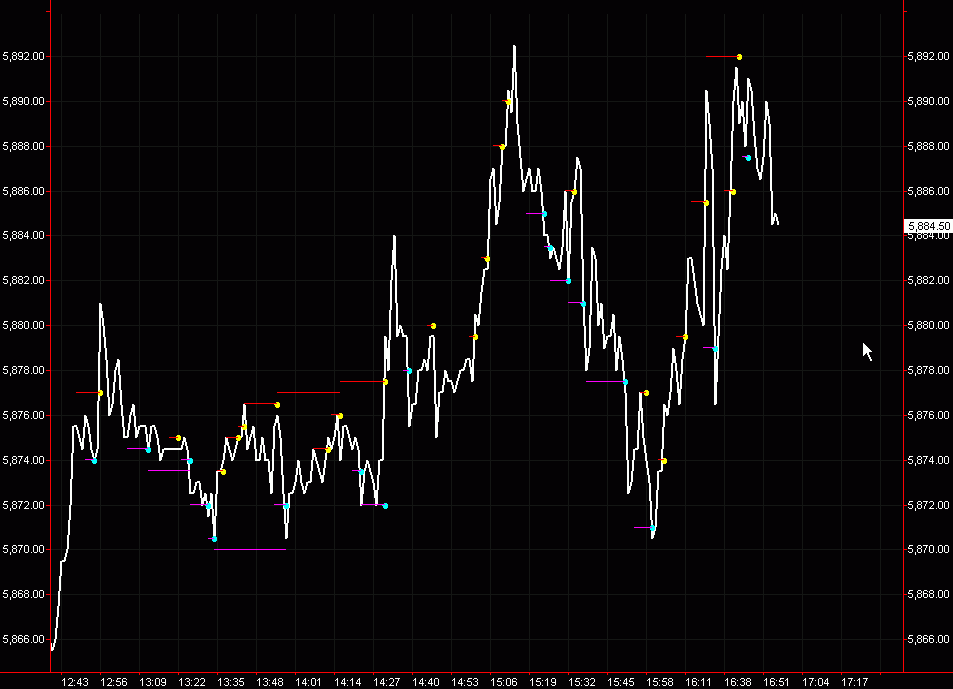Select the yellow marker dot at the 5,892.00 level
This screenshot has height=689, width=953.
pos(739,57)
